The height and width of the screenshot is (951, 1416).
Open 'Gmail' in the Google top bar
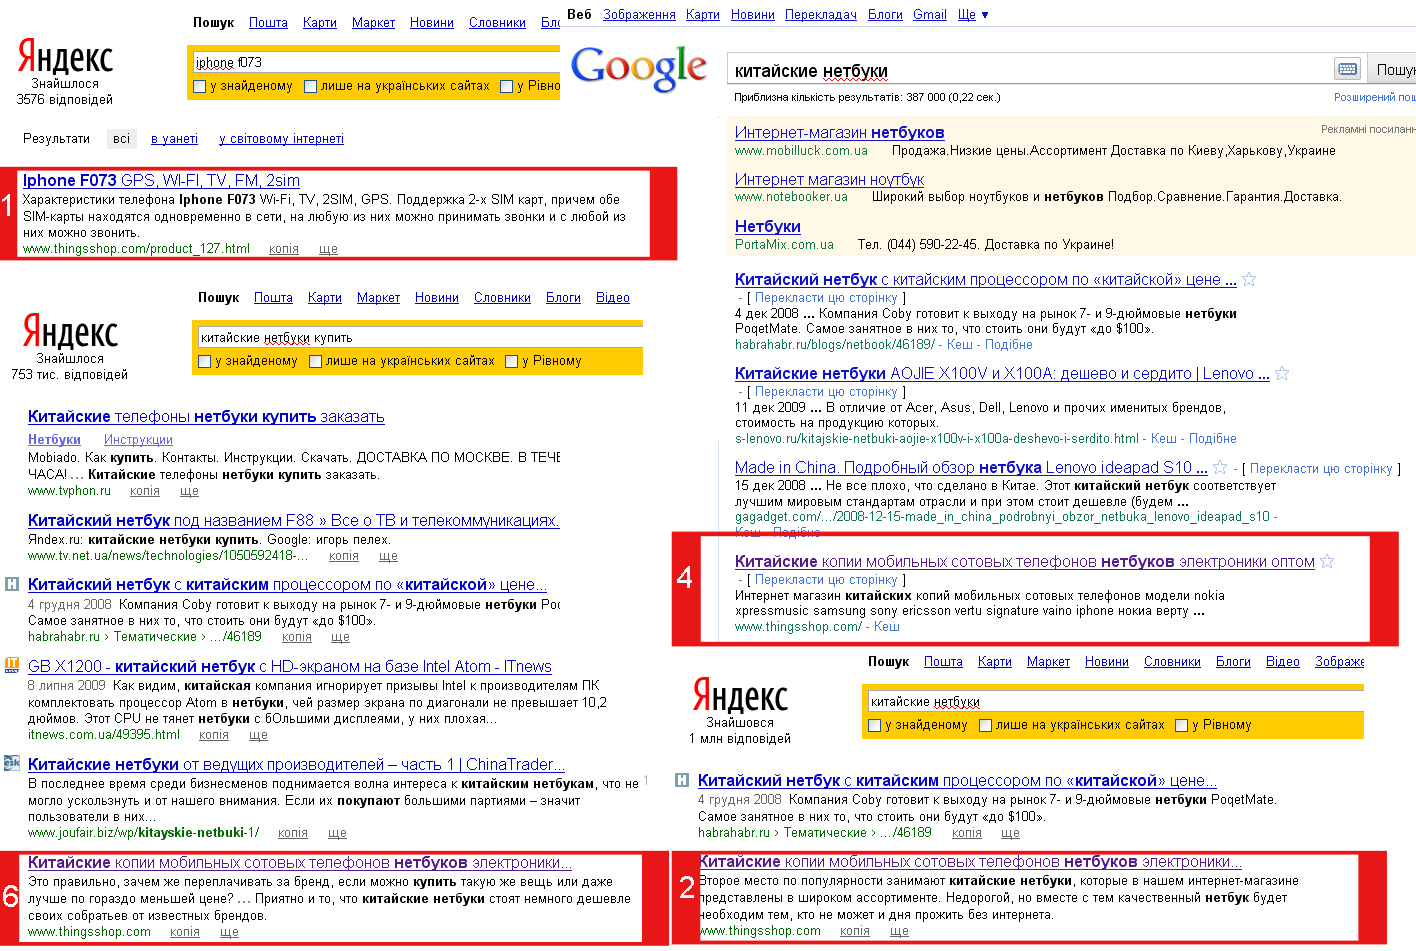tap(930, 15)
